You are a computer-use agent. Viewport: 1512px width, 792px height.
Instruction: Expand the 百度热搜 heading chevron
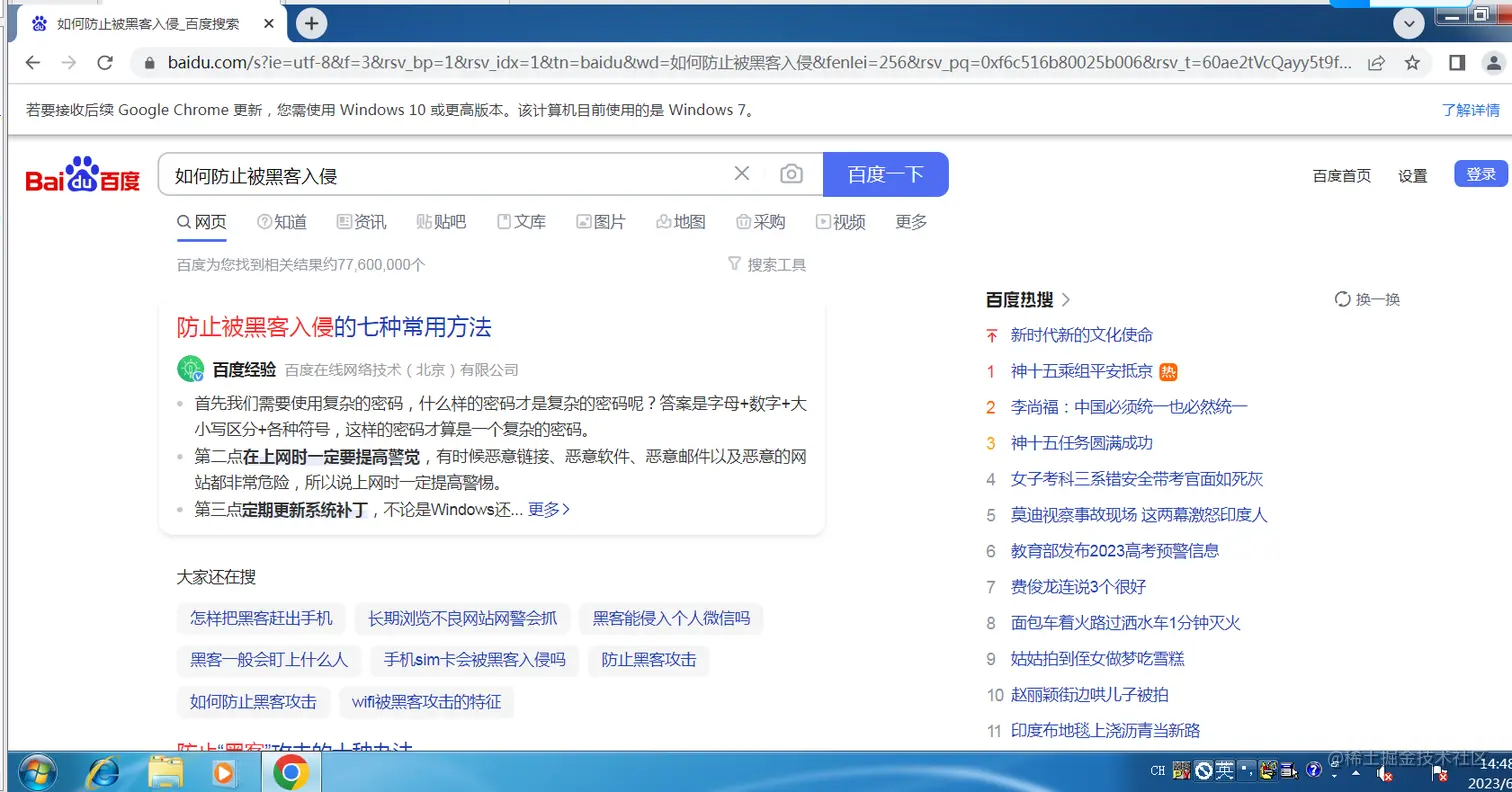(1065, 299)
